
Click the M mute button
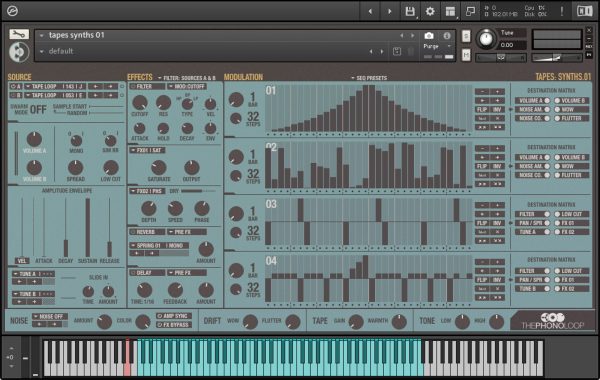466,55
